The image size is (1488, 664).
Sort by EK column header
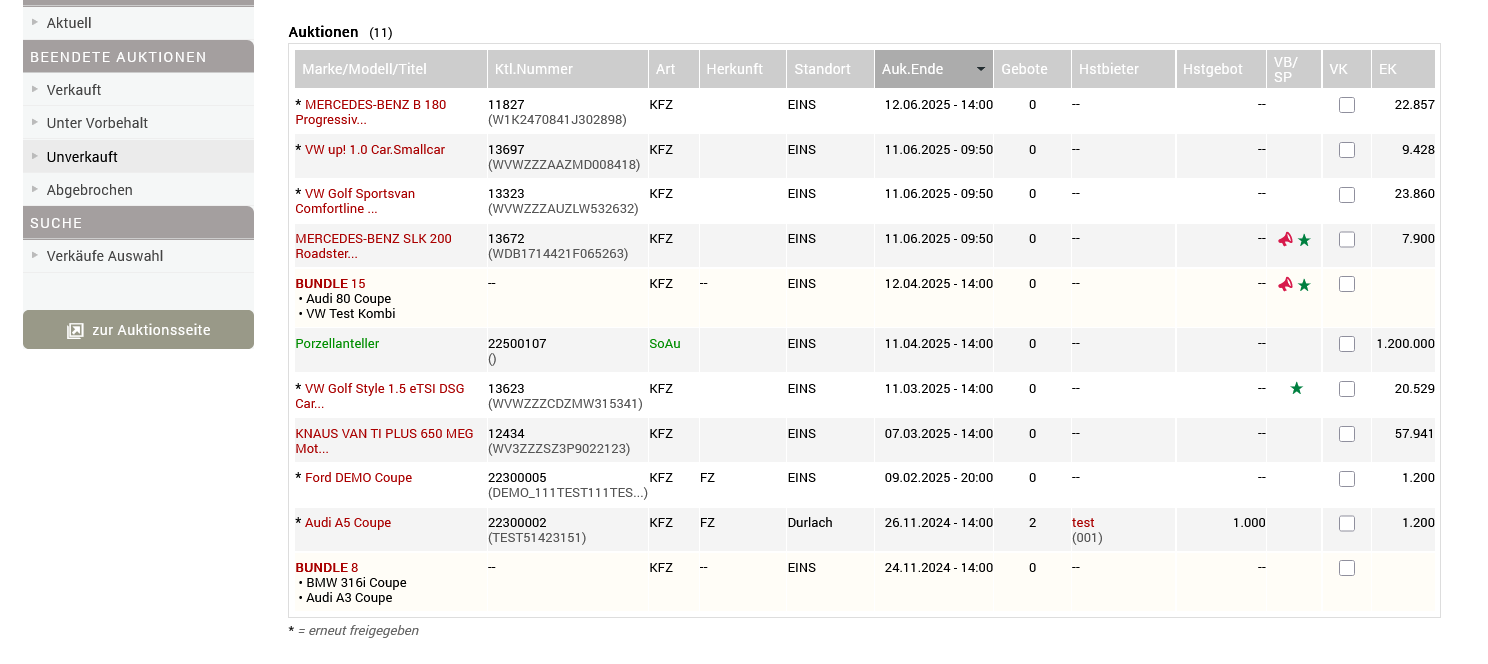coord(1387,69)
